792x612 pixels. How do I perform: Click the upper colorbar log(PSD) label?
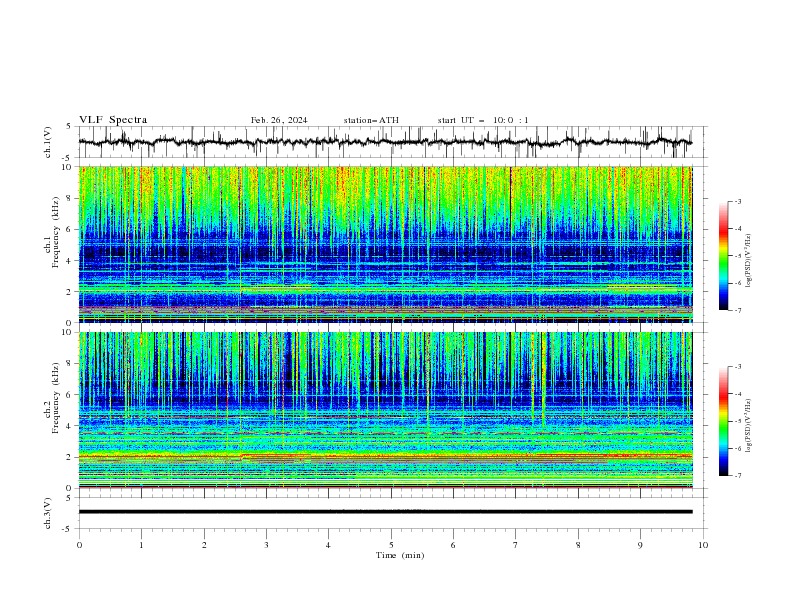(x=748, y=261)
